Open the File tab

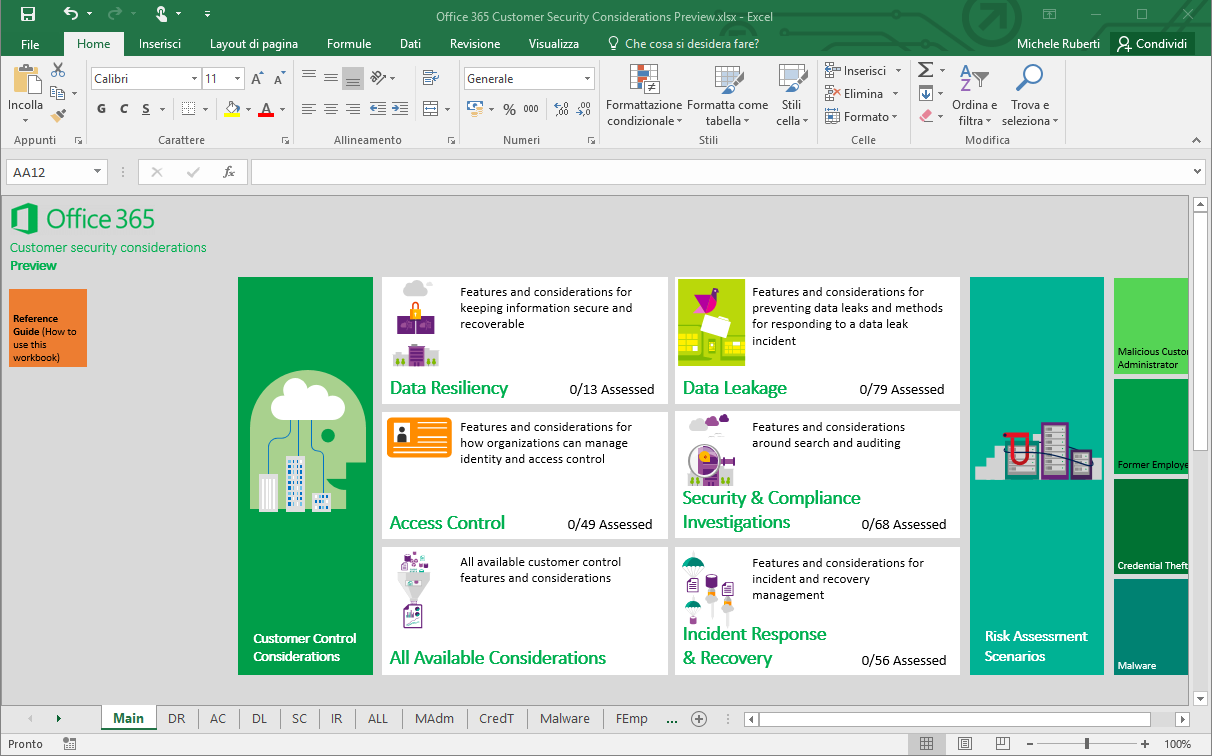(x=30, y=44)
